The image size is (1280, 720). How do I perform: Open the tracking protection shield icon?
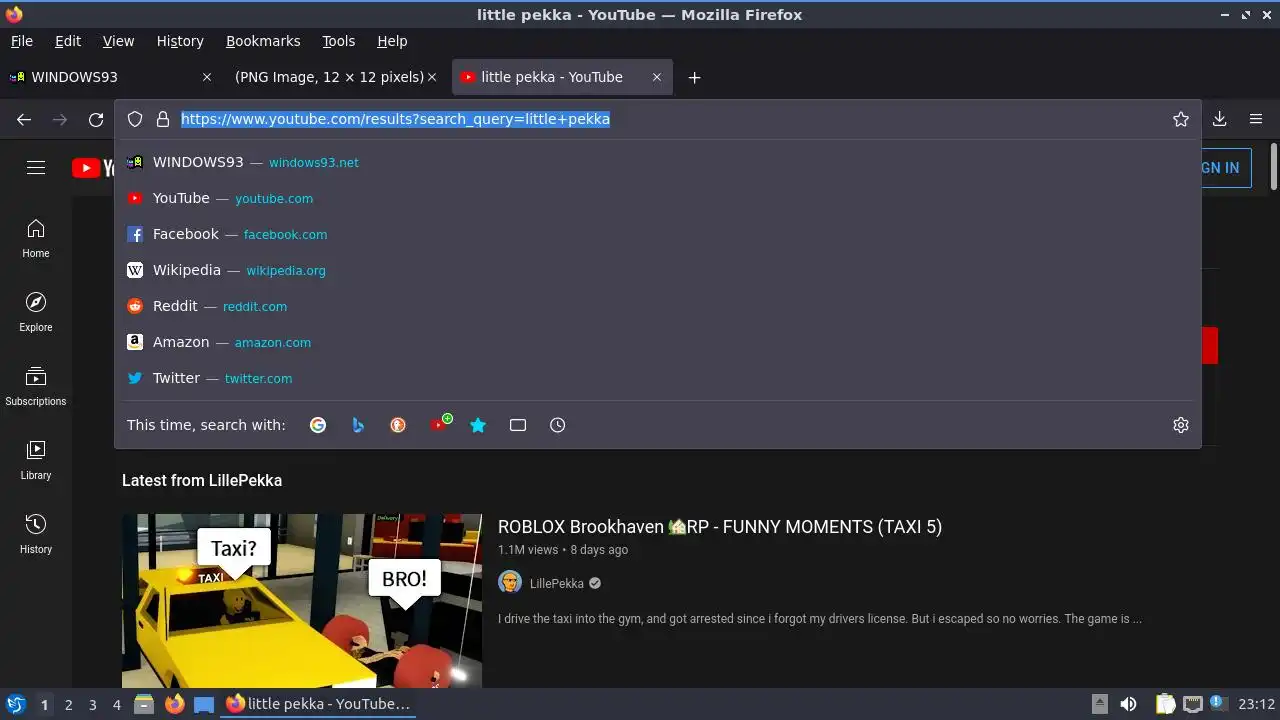[x=135, y=119]
